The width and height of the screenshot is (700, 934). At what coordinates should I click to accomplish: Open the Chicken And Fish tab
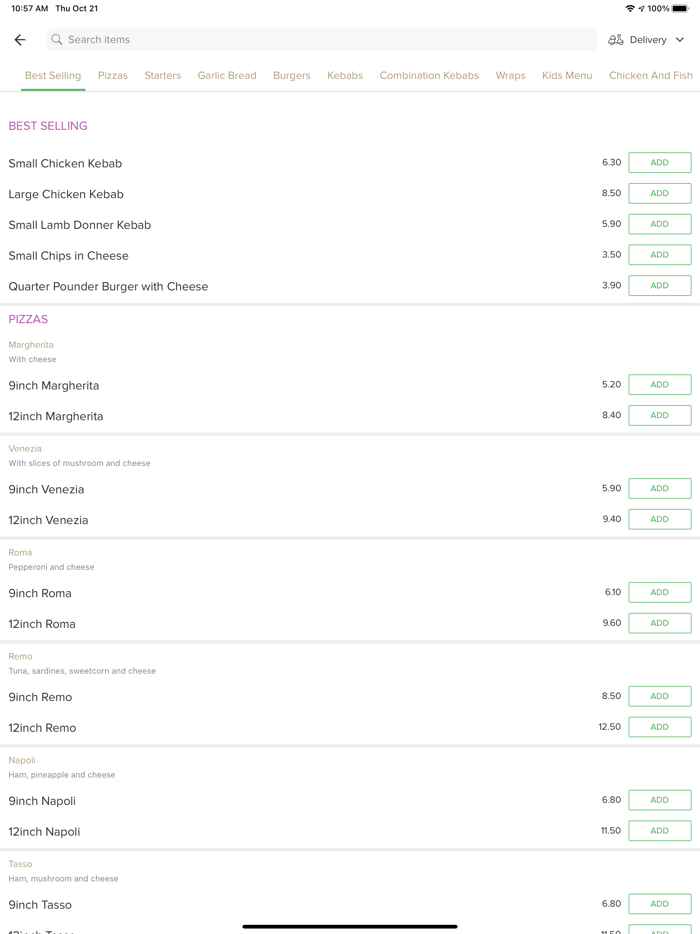click(650, 75)
